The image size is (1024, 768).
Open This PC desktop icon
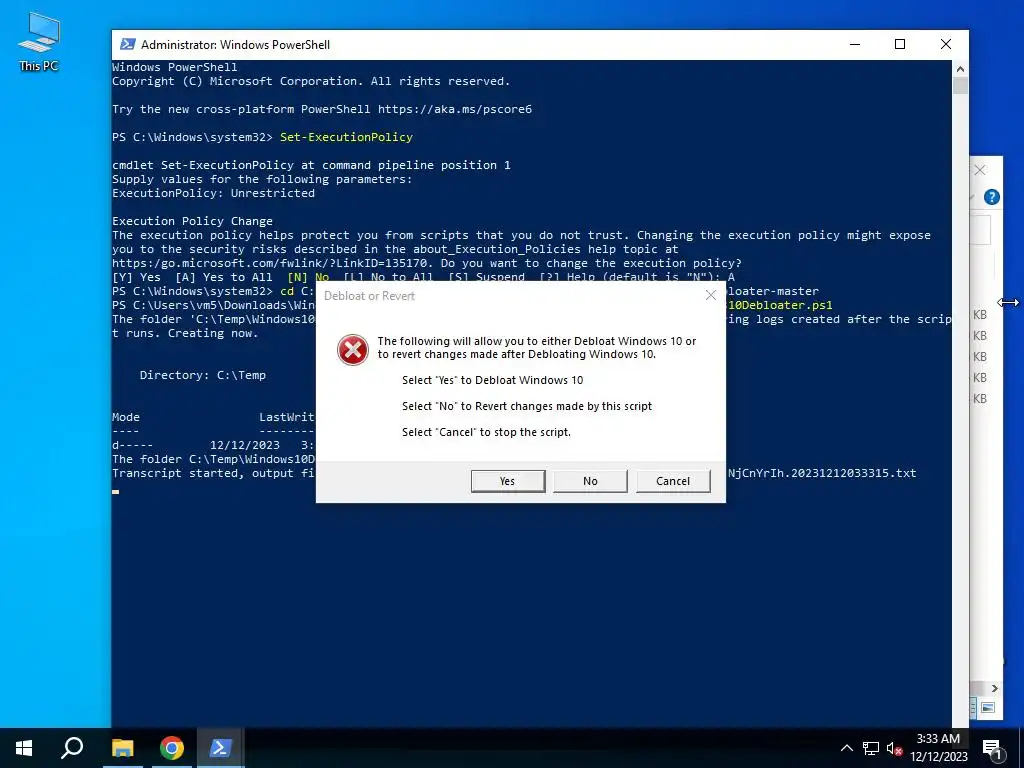tap(39, 41)
